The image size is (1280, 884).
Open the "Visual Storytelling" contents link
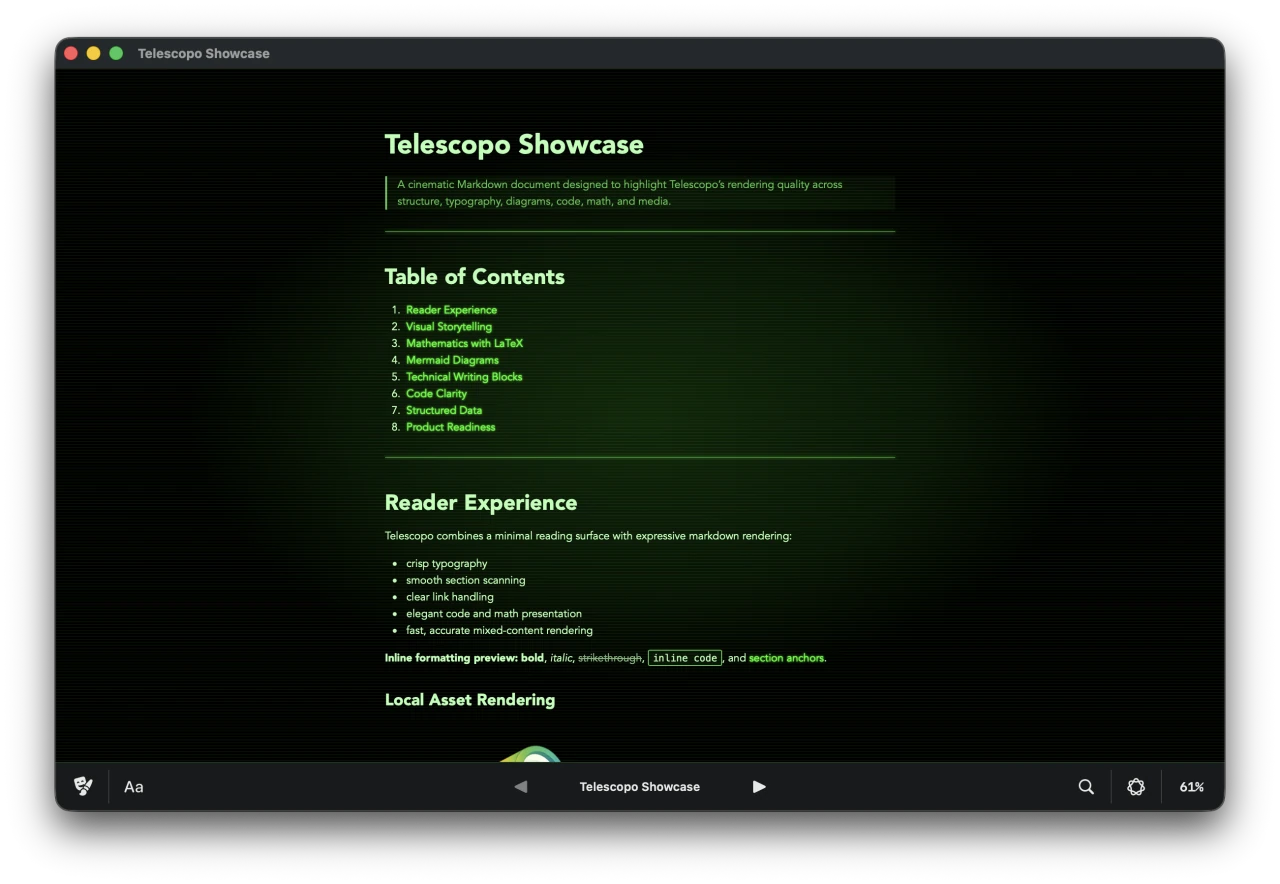click(x=448, y=326)
